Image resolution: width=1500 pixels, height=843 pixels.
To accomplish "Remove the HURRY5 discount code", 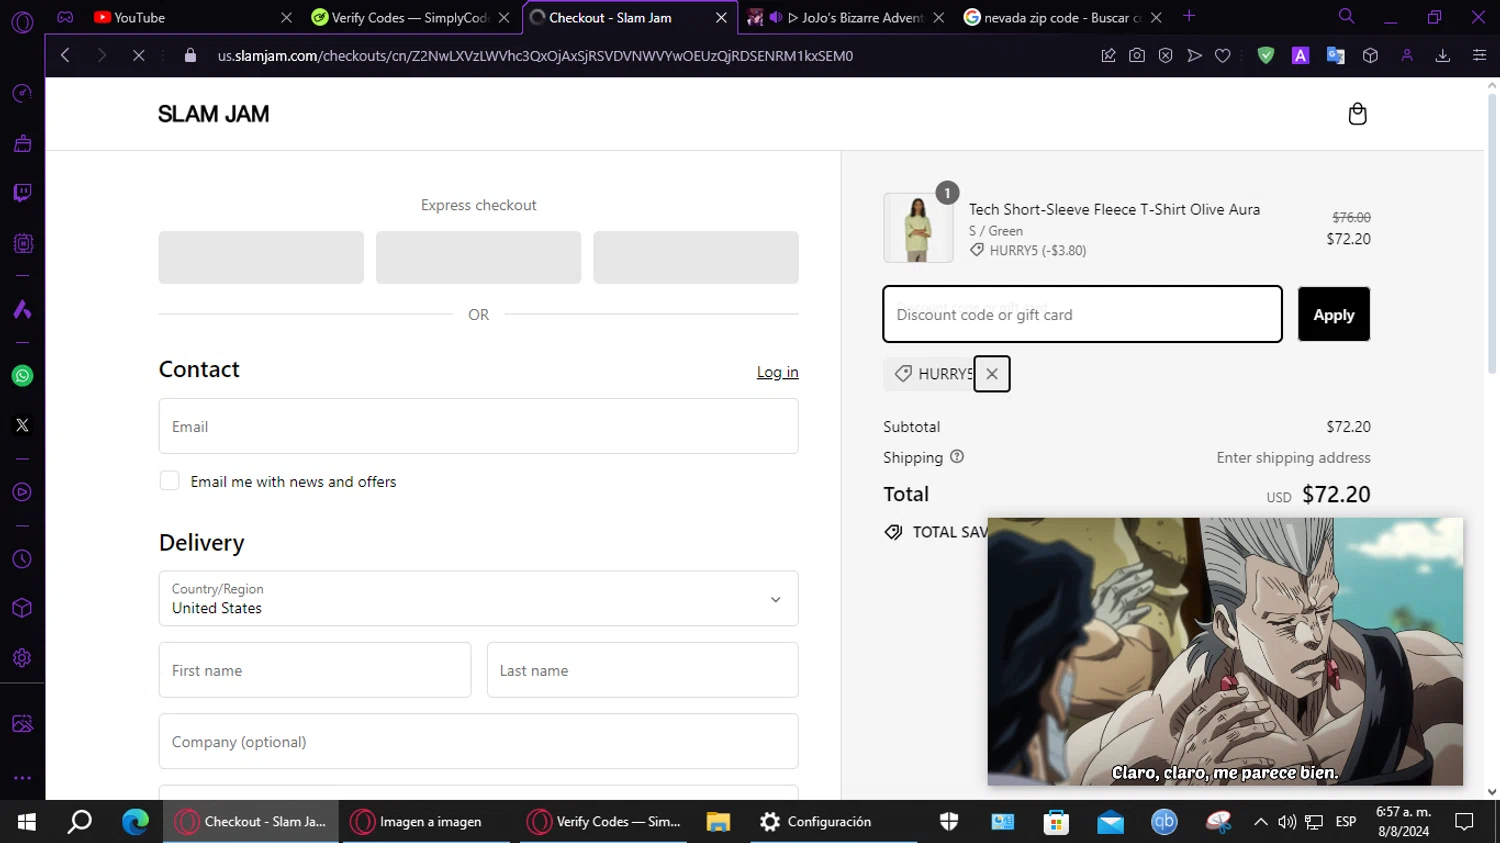I will [x=992, y=374].
